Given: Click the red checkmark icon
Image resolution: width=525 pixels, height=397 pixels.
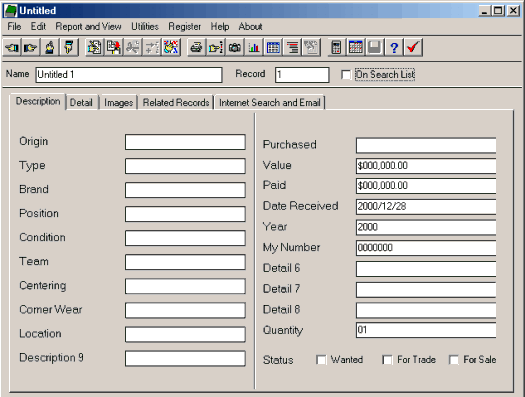Looking at the screenshot, I should [413, 48].
